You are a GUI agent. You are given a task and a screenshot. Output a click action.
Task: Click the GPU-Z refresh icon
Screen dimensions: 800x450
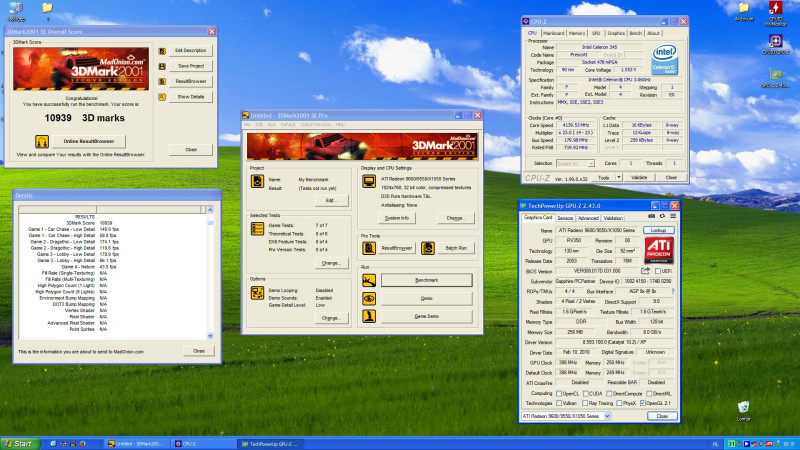662,216
